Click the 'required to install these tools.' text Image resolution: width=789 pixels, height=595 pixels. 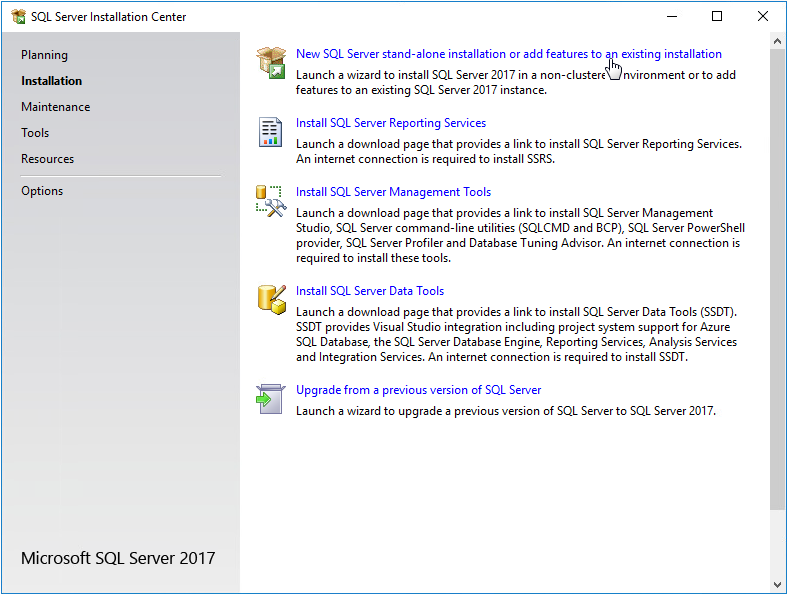(x=373, y=258)
